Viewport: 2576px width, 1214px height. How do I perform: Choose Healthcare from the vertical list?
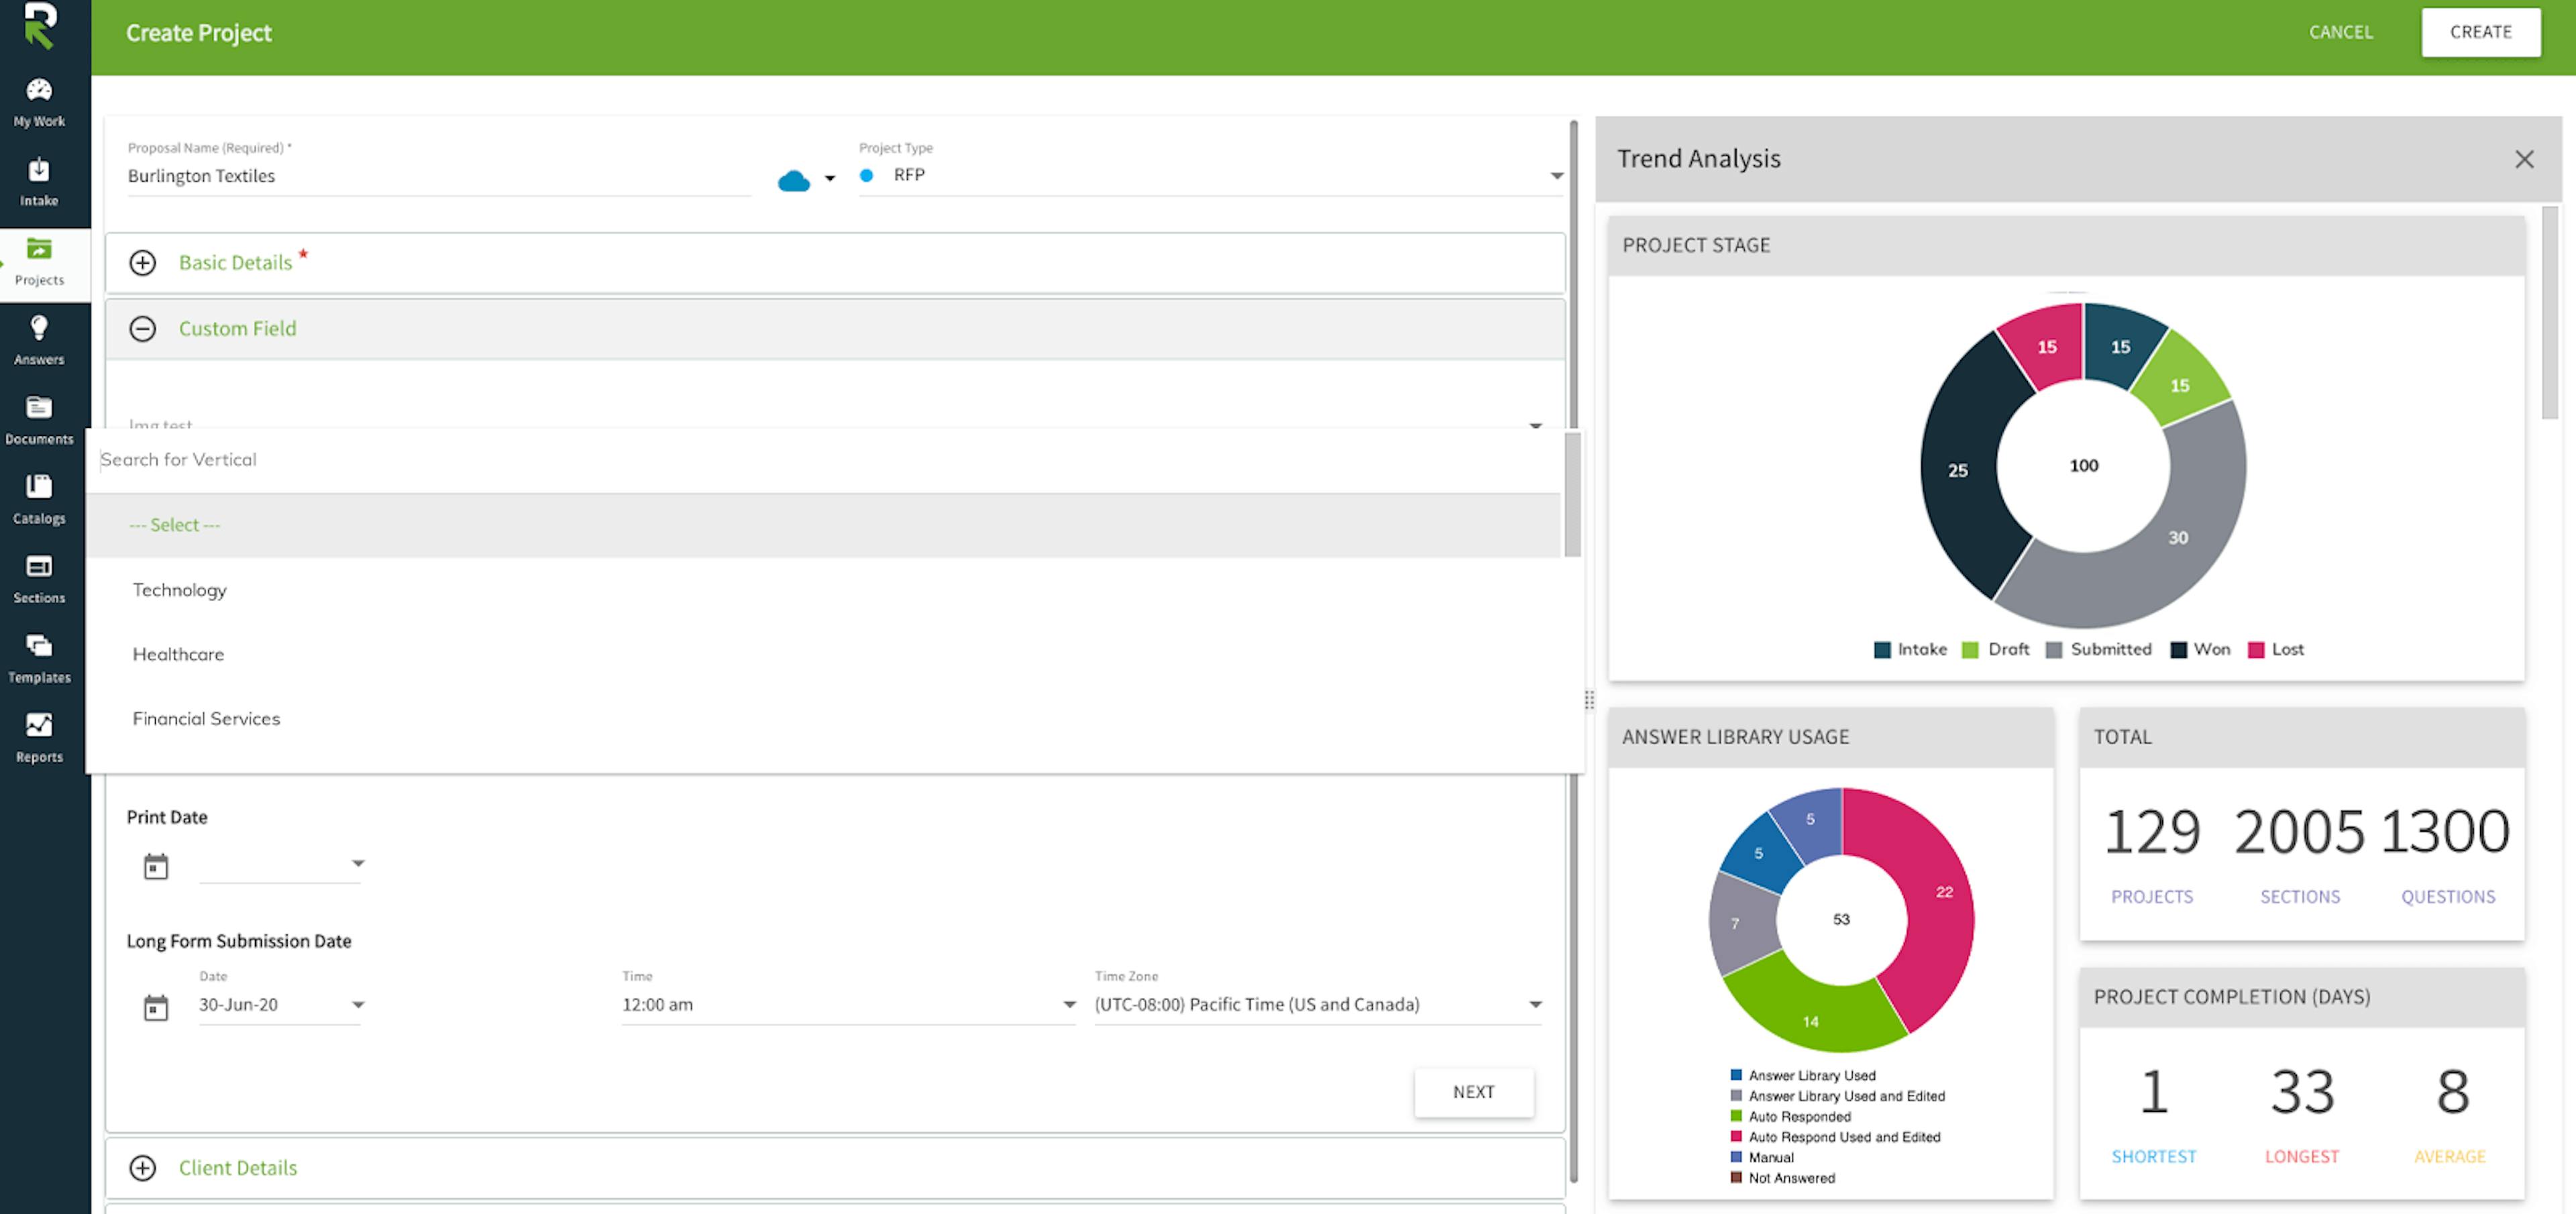click(x=178, y=654)
